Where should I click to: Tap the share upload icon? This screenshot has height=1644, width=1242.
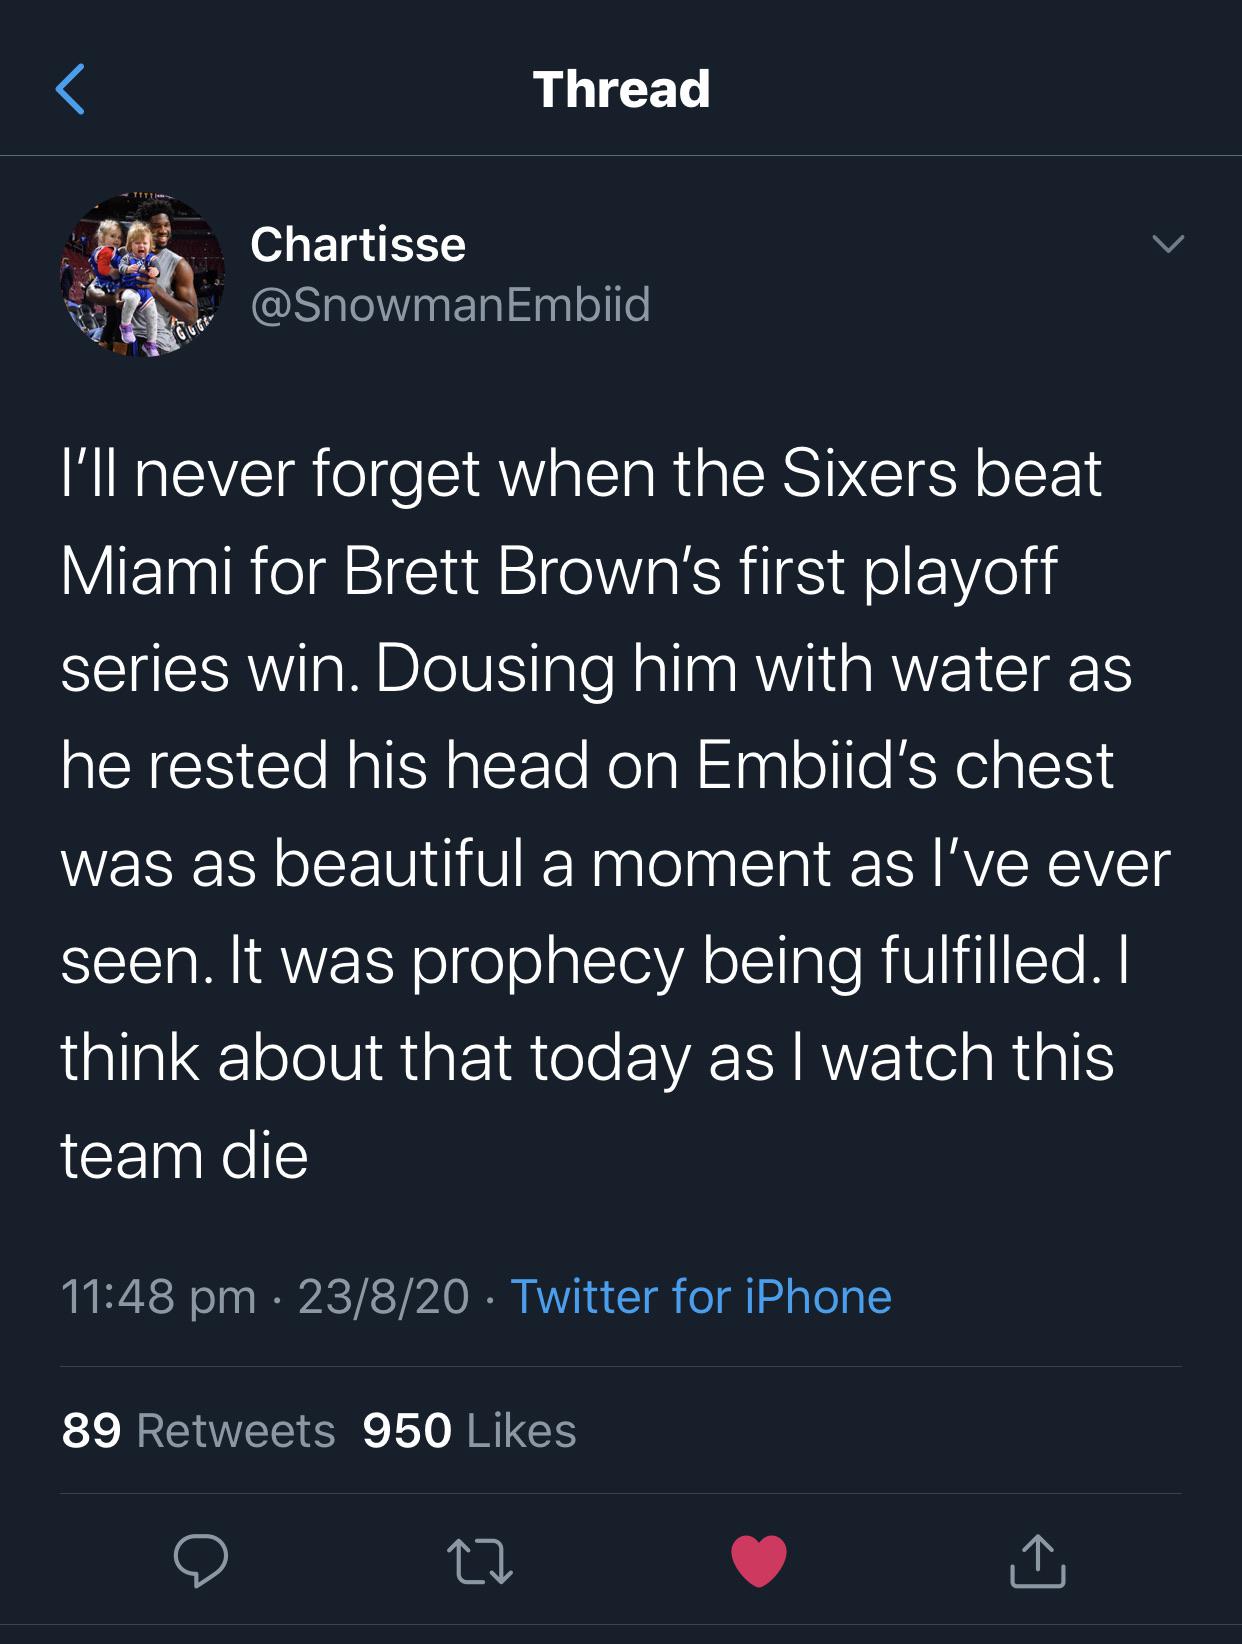[x=1037, y=1561]
